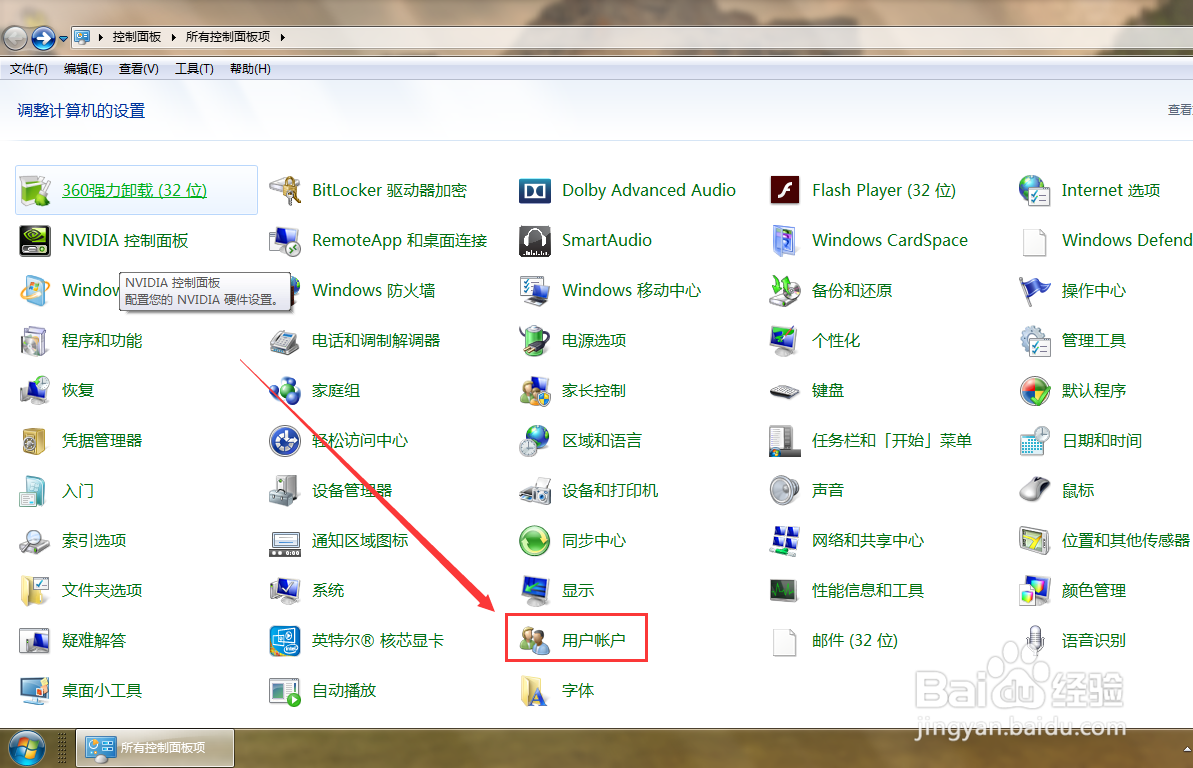Open the 工具(T) menu
1193x768 pixels.
(194, 69)
